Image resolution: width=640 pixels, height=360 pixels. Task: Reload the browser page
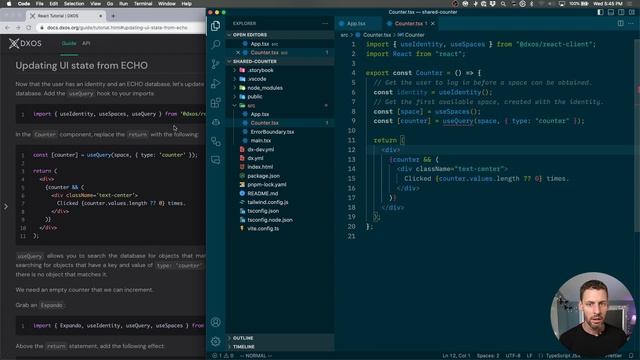[x=29, y=28]
